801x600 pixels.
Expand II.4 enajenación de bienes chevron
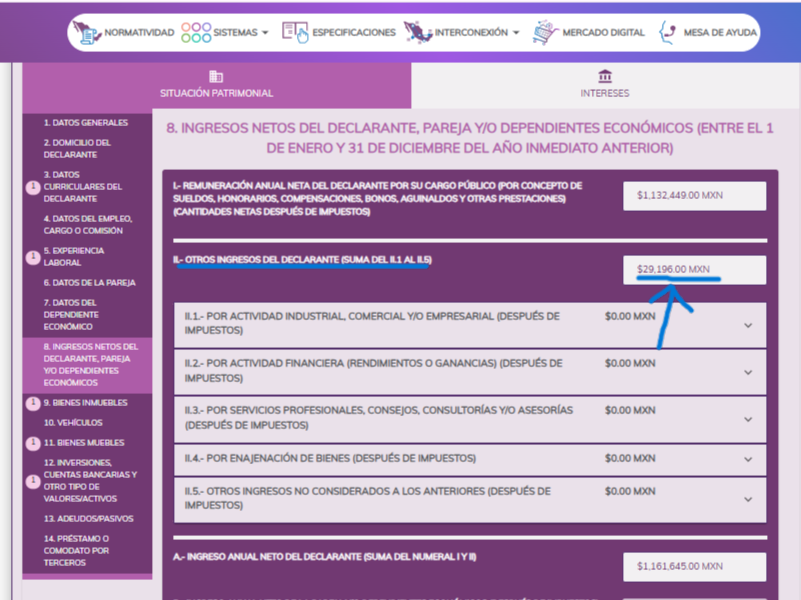(748, 459)
